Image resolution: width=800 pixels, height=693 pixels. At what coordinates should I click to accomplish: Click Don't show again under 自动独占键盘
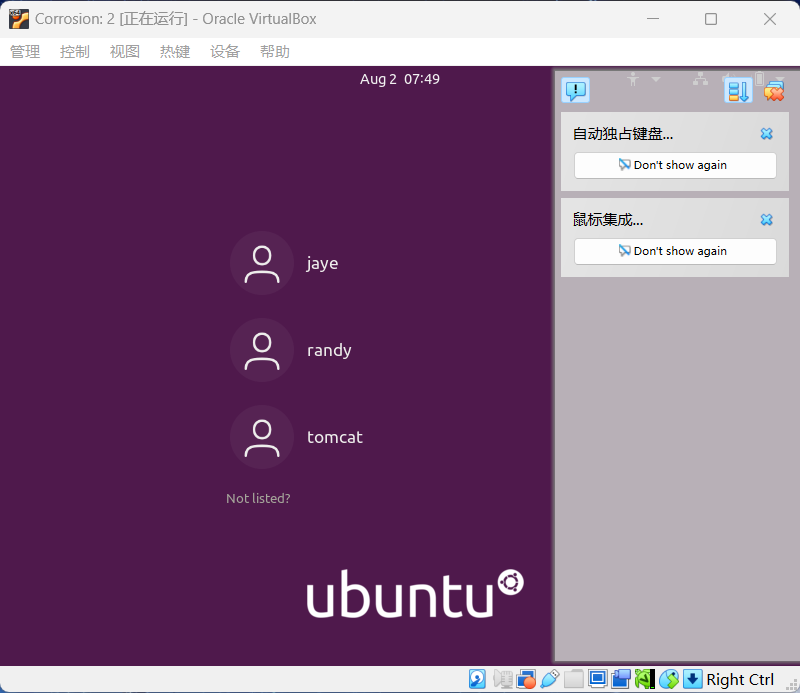pyautogui.click(x=675, y=165)
